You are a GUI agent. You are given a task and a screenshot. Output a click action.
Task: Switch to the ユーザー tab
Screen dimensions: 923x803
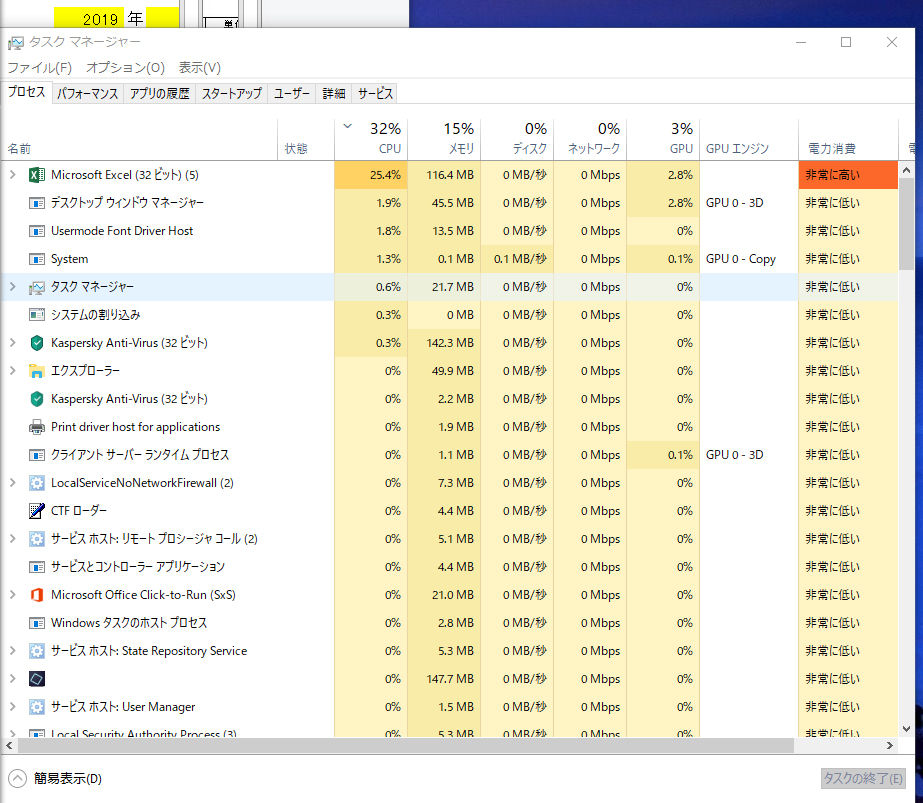291,94
